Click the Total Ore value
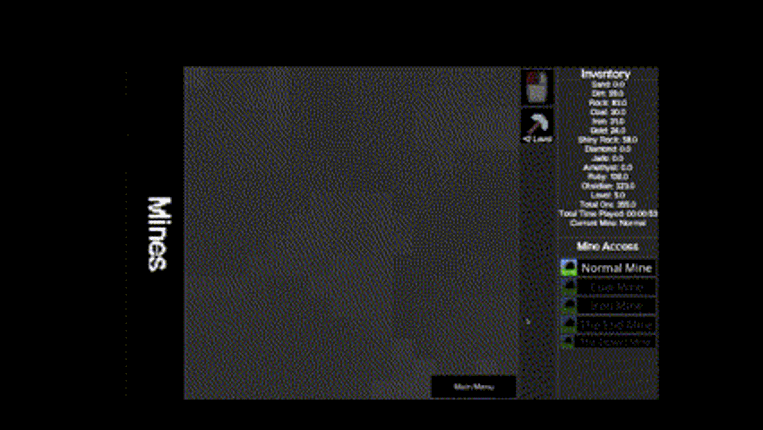The image size is (763, 430). [x=608, y=204]
